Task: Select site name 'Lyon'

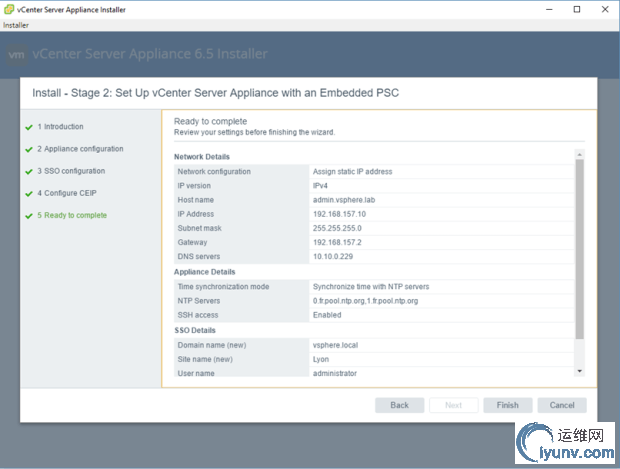Action: pos(321,359)
